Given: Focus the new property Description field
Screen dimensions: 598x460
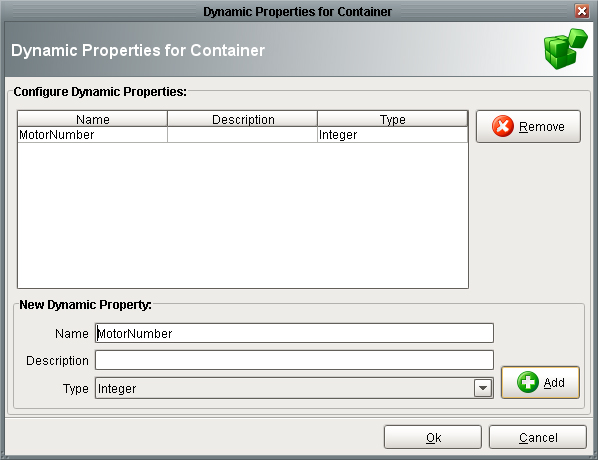Looking at the screenshot, I should point(294,360).
